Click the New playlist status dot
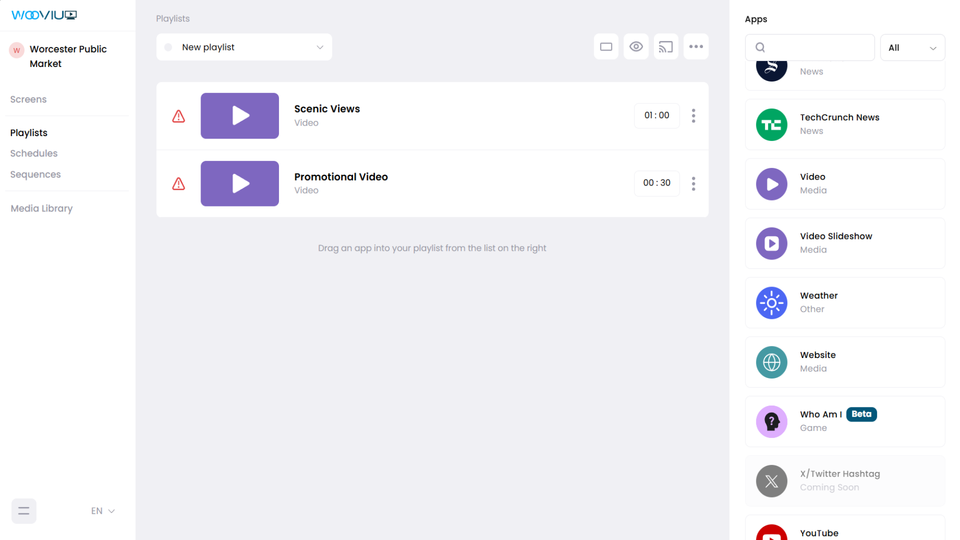Image resolution: width=960 pixels, height=540 pixels. point(168,47)
